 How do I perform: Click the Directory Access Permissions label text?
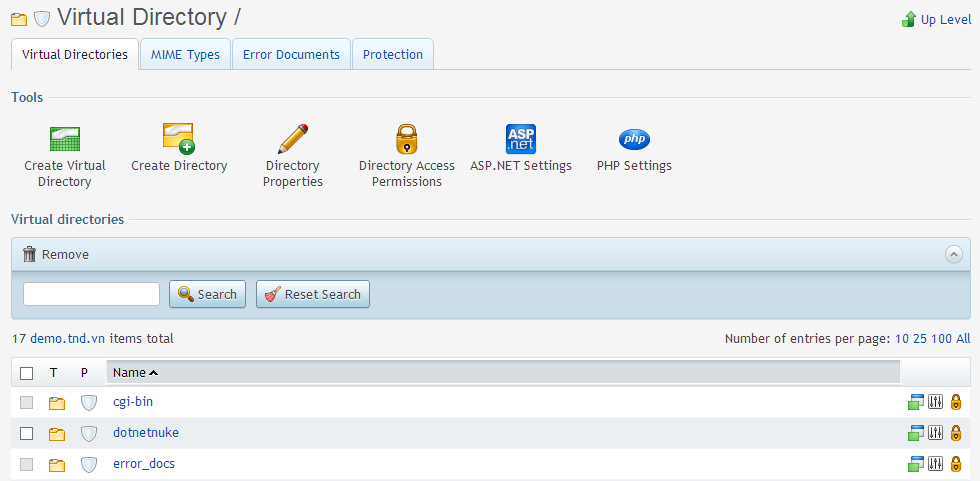pyautogui.click(x=407, y=174)
